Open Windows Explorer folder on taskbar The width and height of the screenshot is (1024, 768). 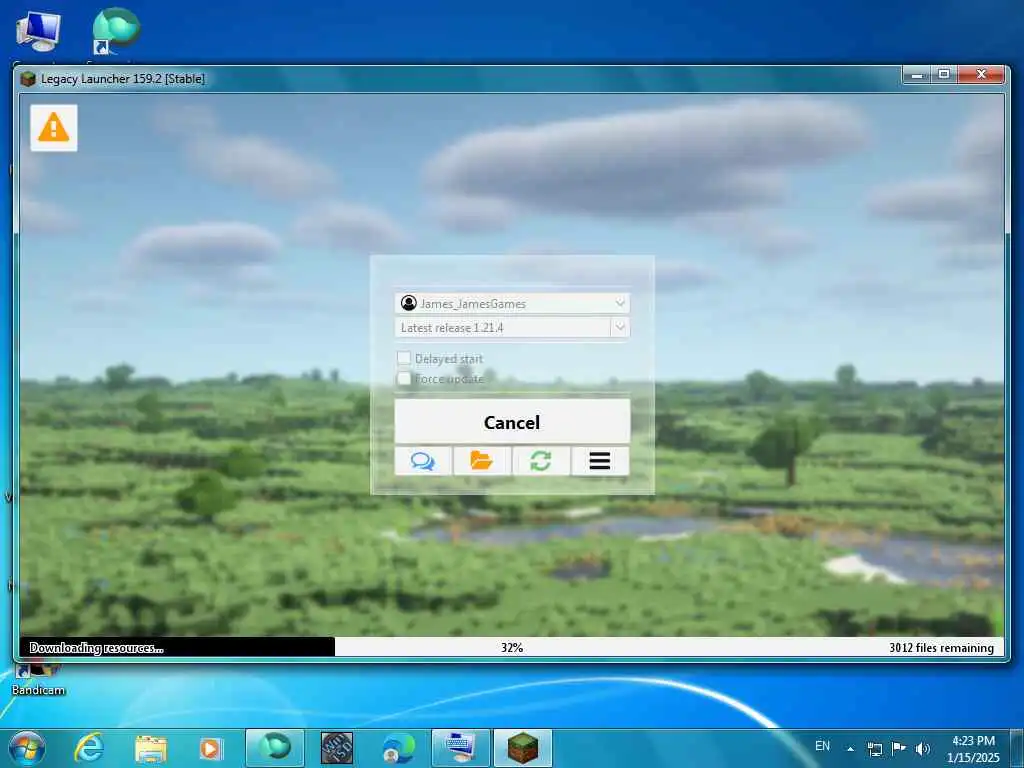[151, 749]
